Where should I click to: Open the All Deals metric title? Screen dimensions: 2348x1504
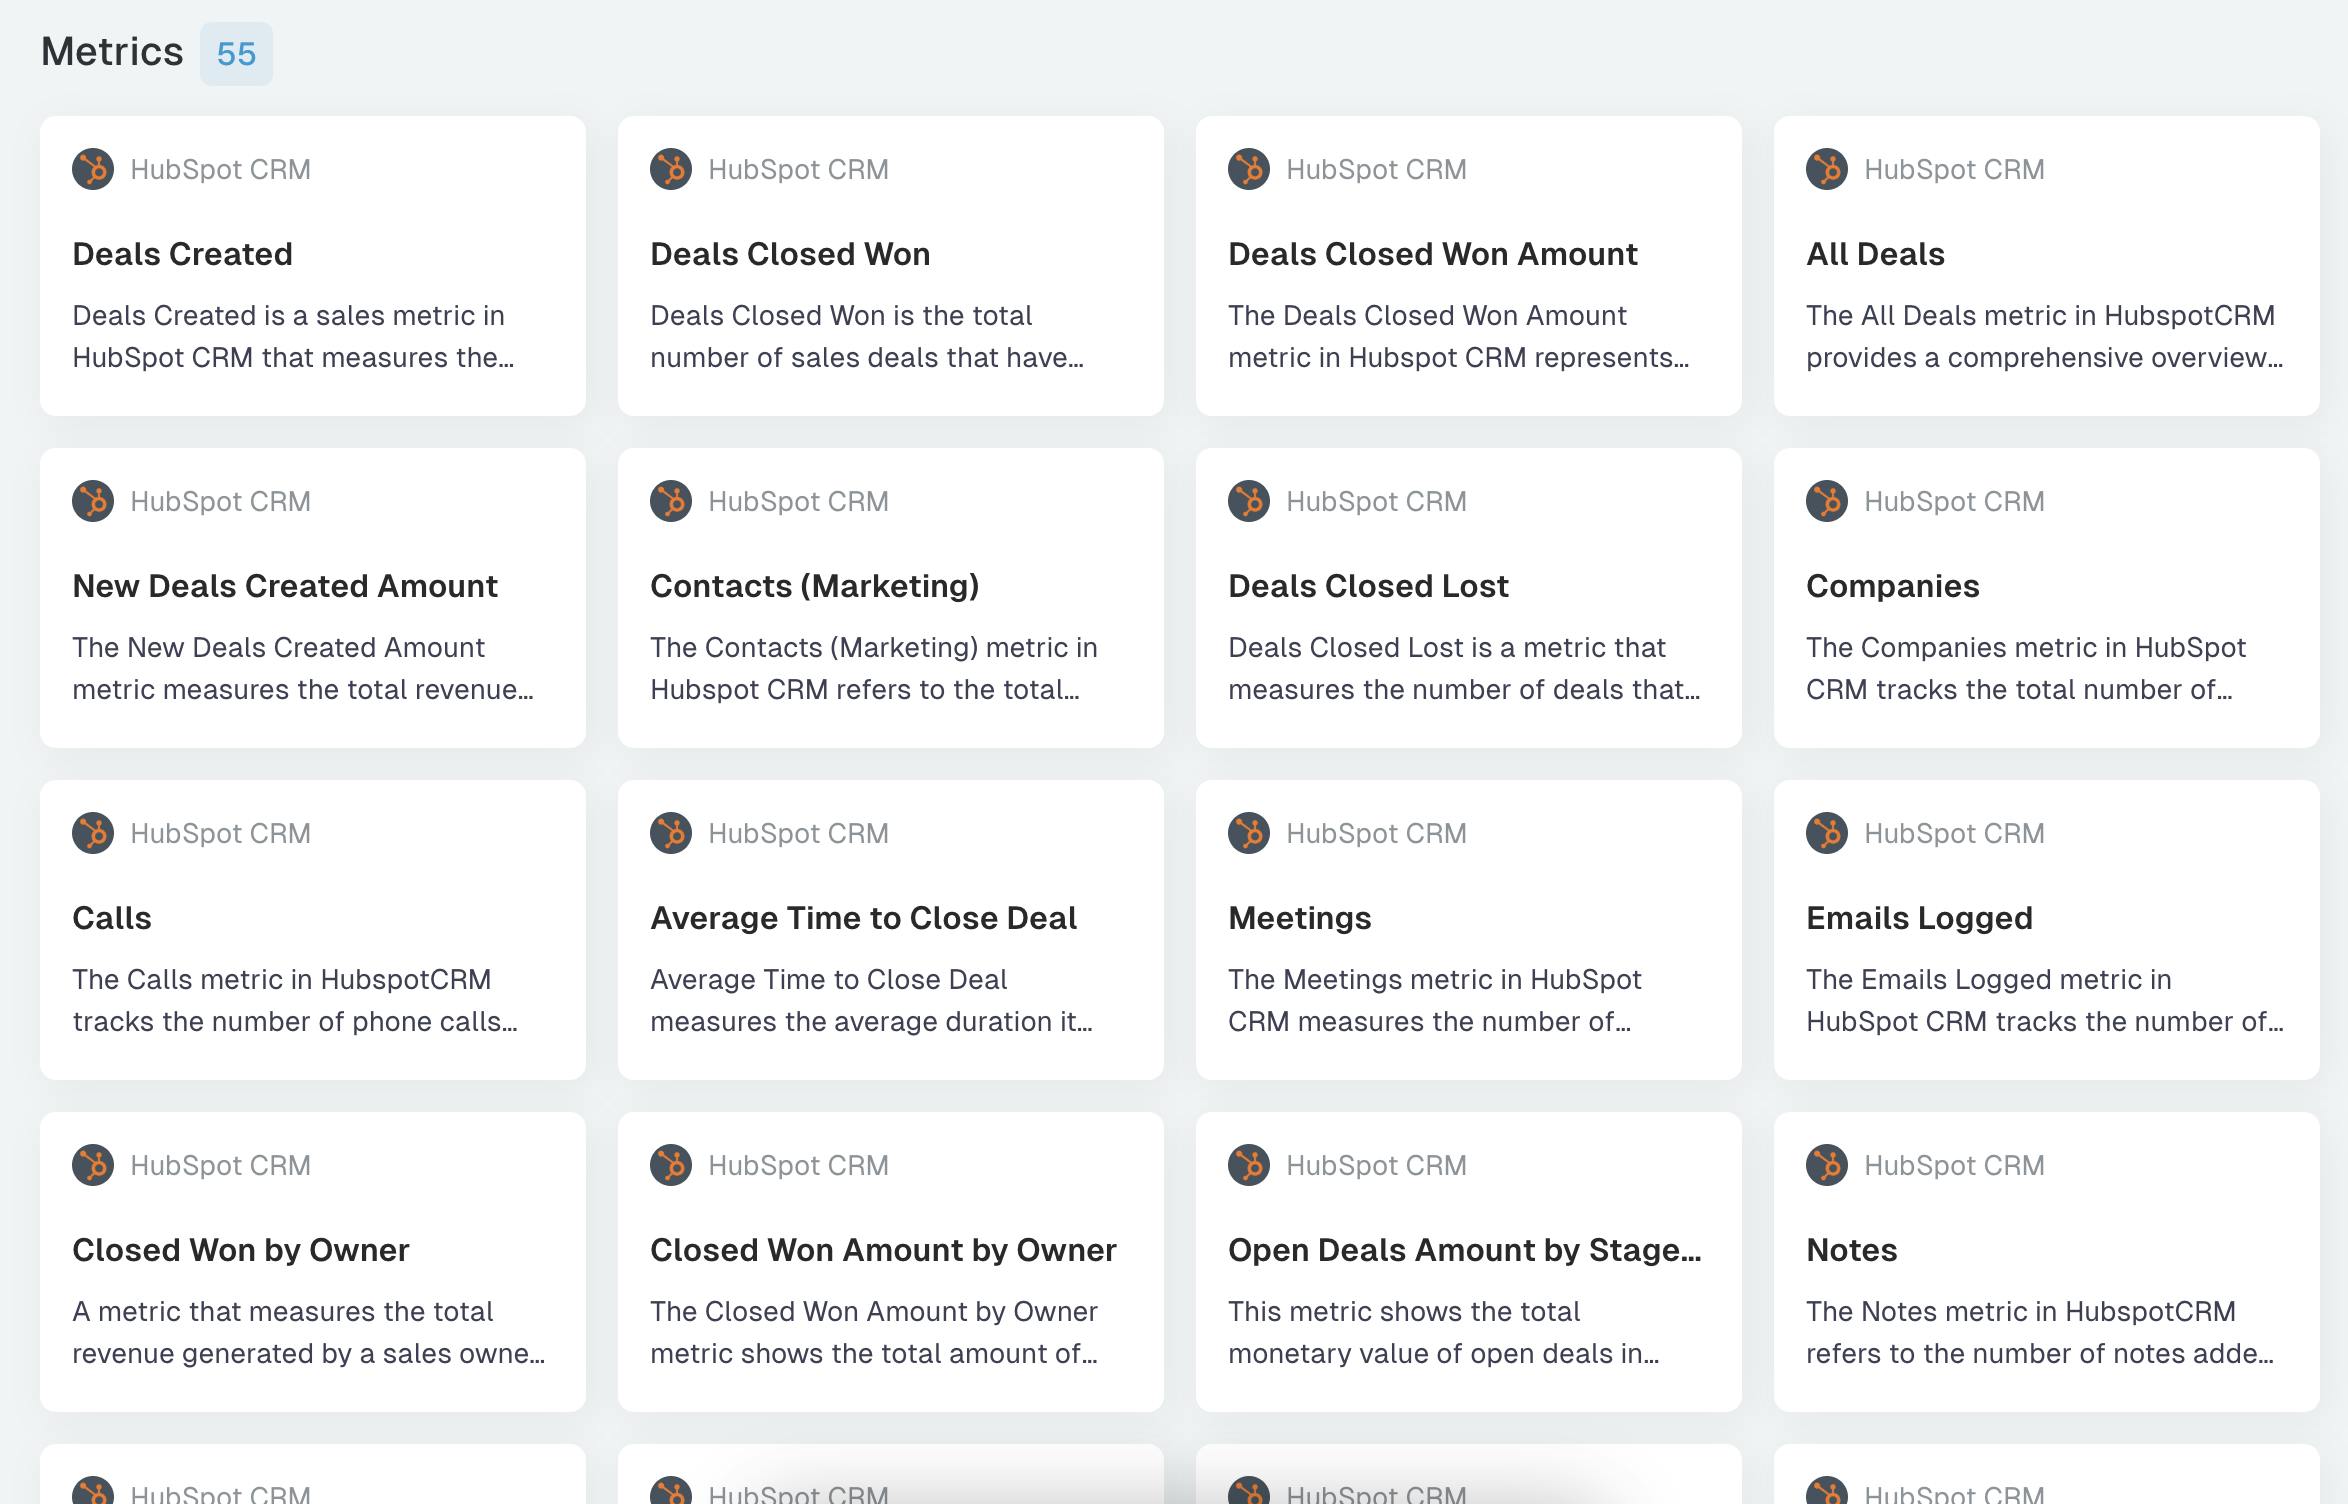[x=1875, y=254]
